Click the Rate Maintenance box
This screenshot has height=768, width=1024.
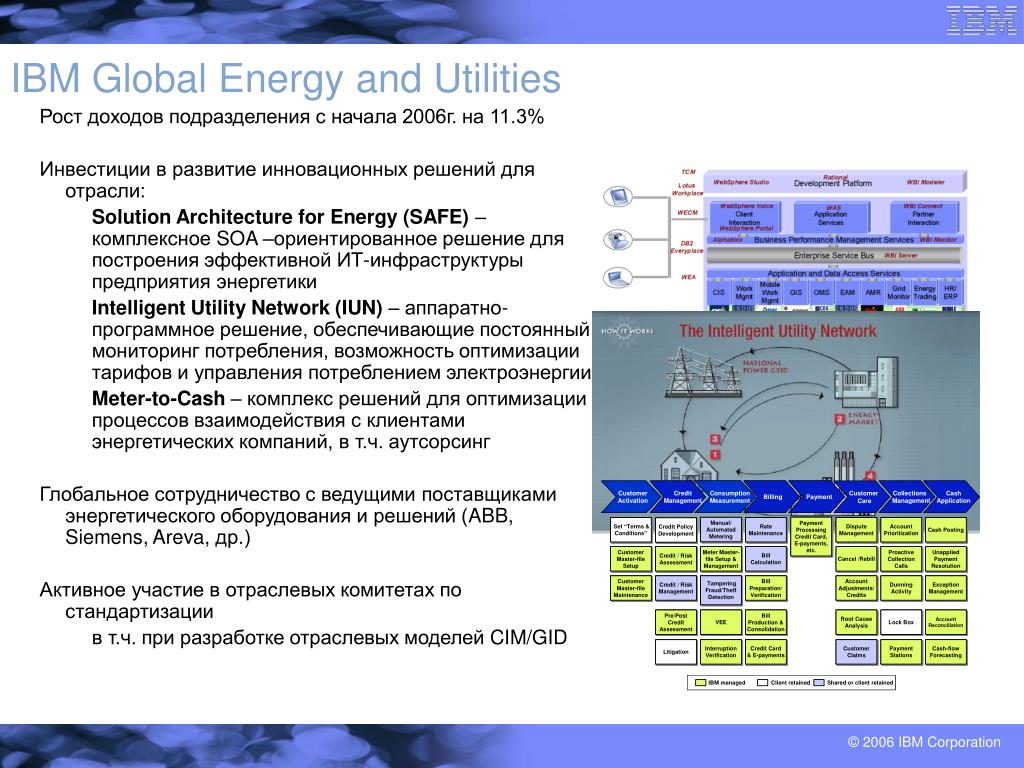coord(765,530)
